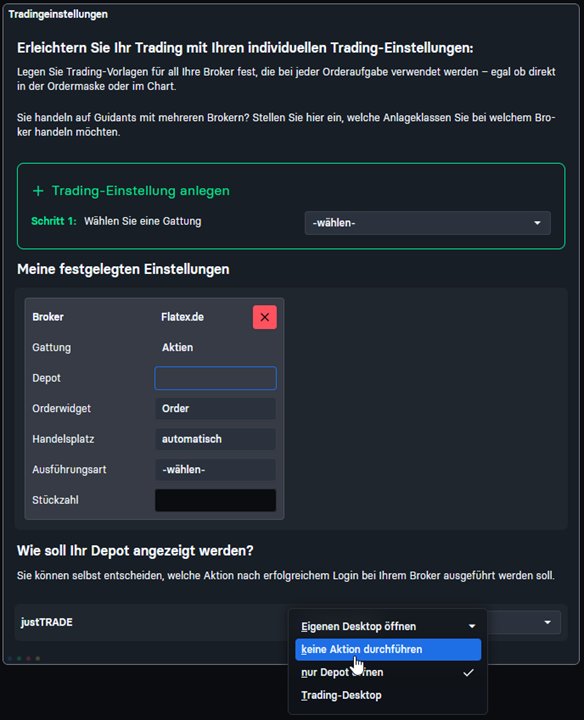584x720 pixels.
Task: Click the arrow beside Eigenen Desktop öffnen
Action: coord(472,626)
